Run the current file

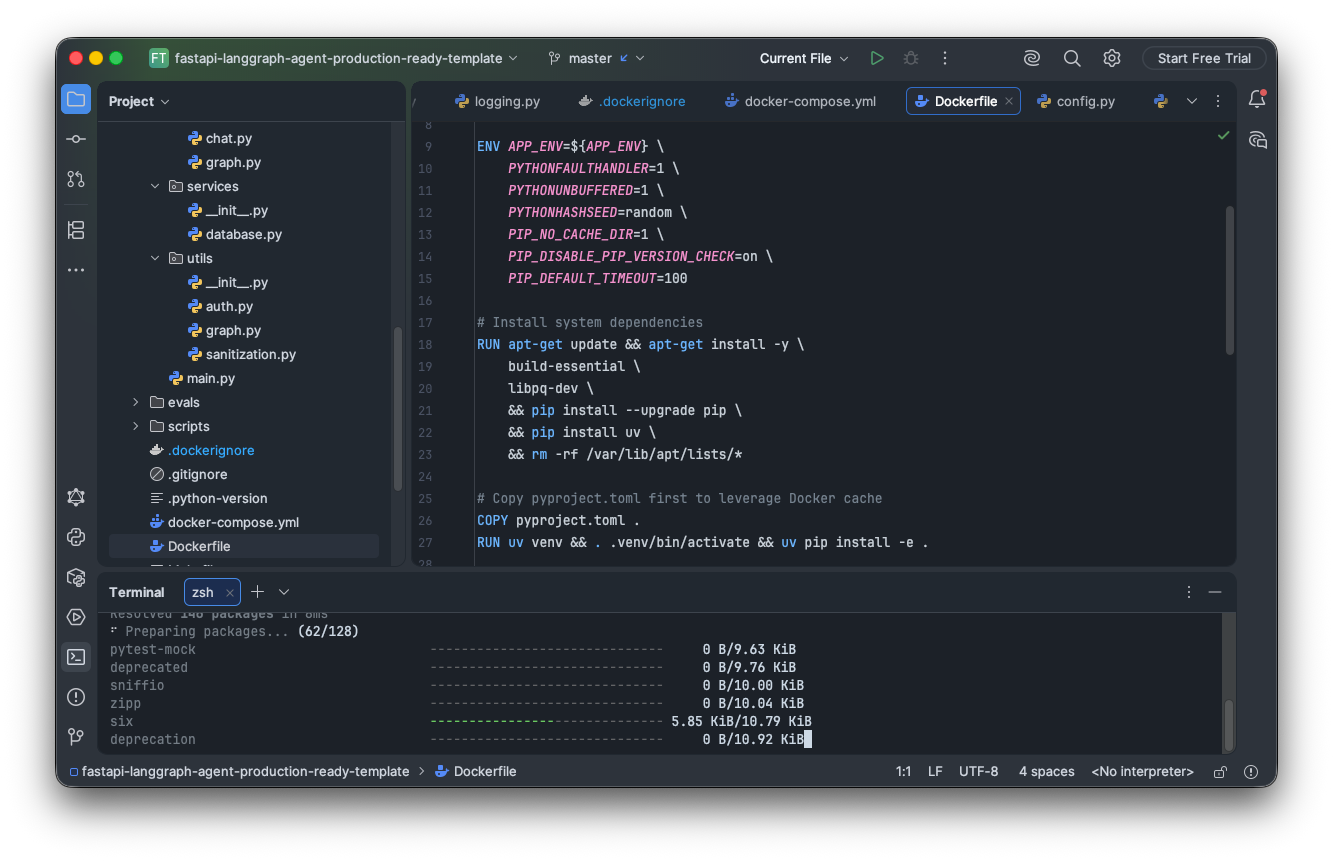point(877,58)
